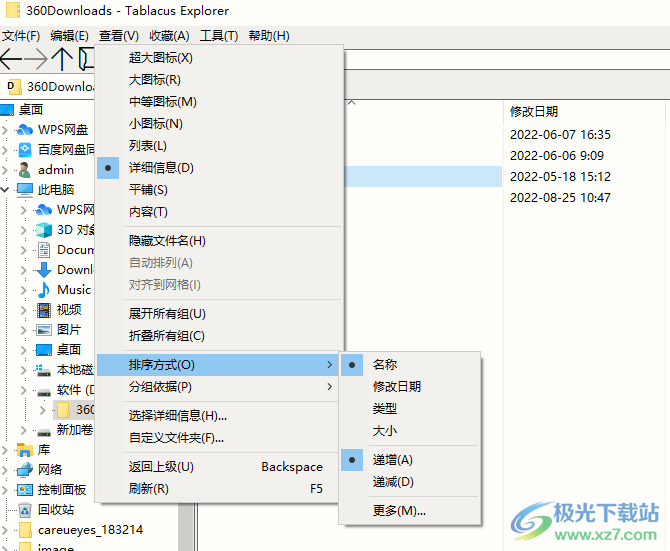Click the 百度网盘 sync icon

pos(25,149)
